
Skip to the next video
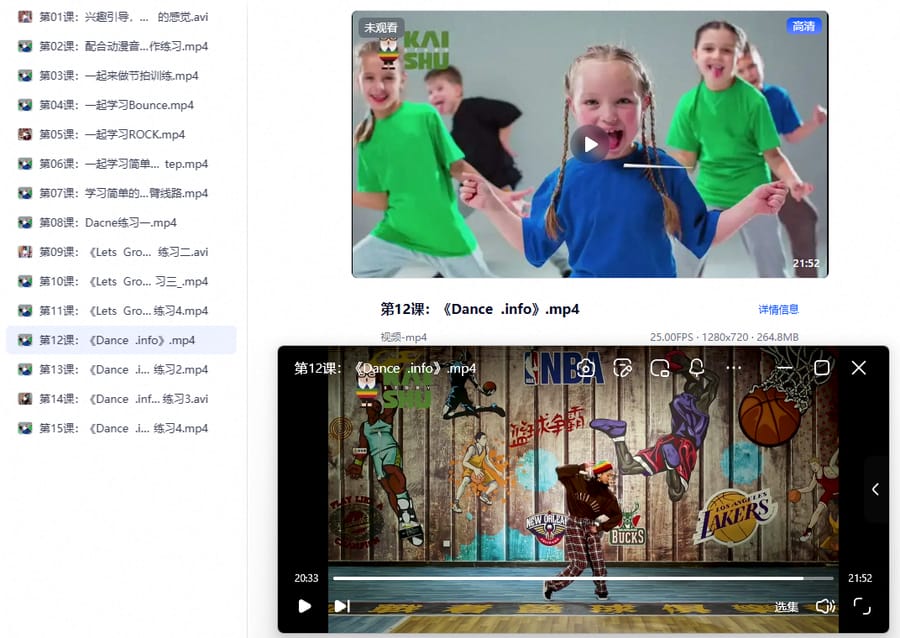tap(342, 606)
